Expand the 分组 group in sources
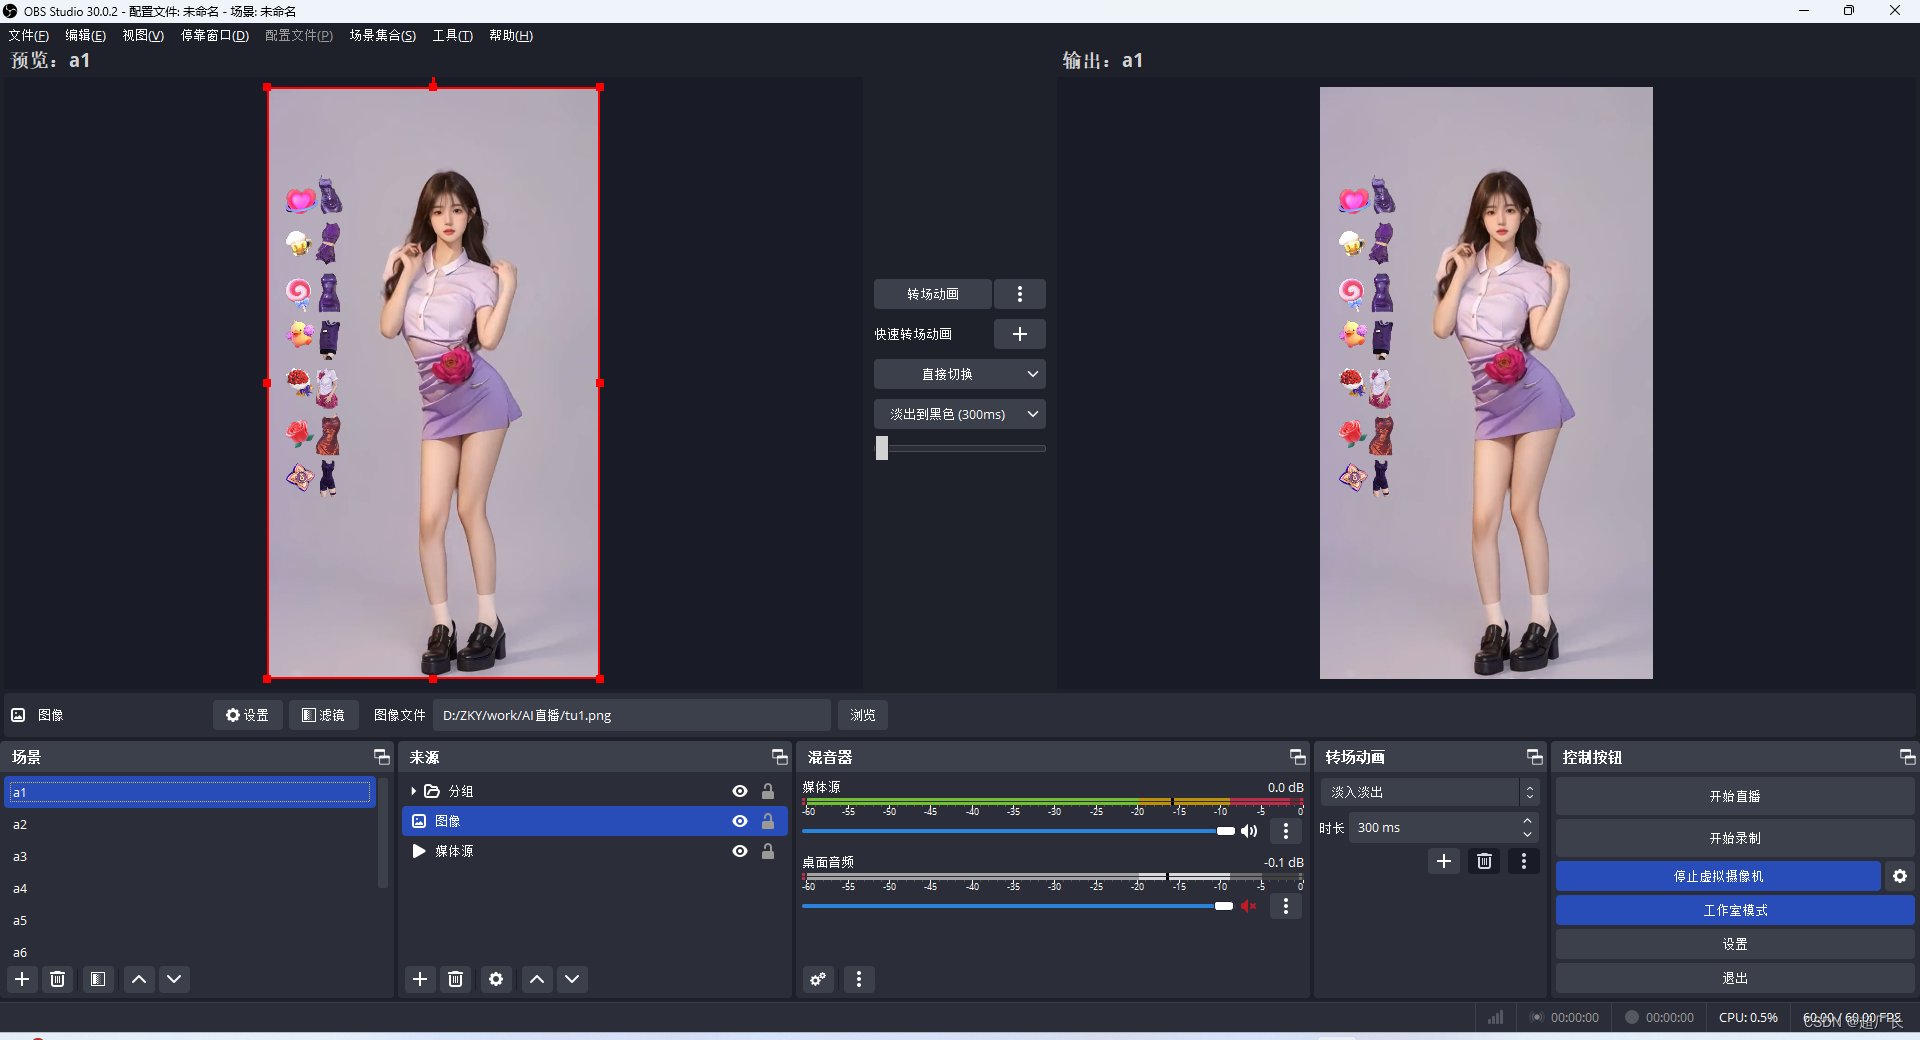 point(413,791)
